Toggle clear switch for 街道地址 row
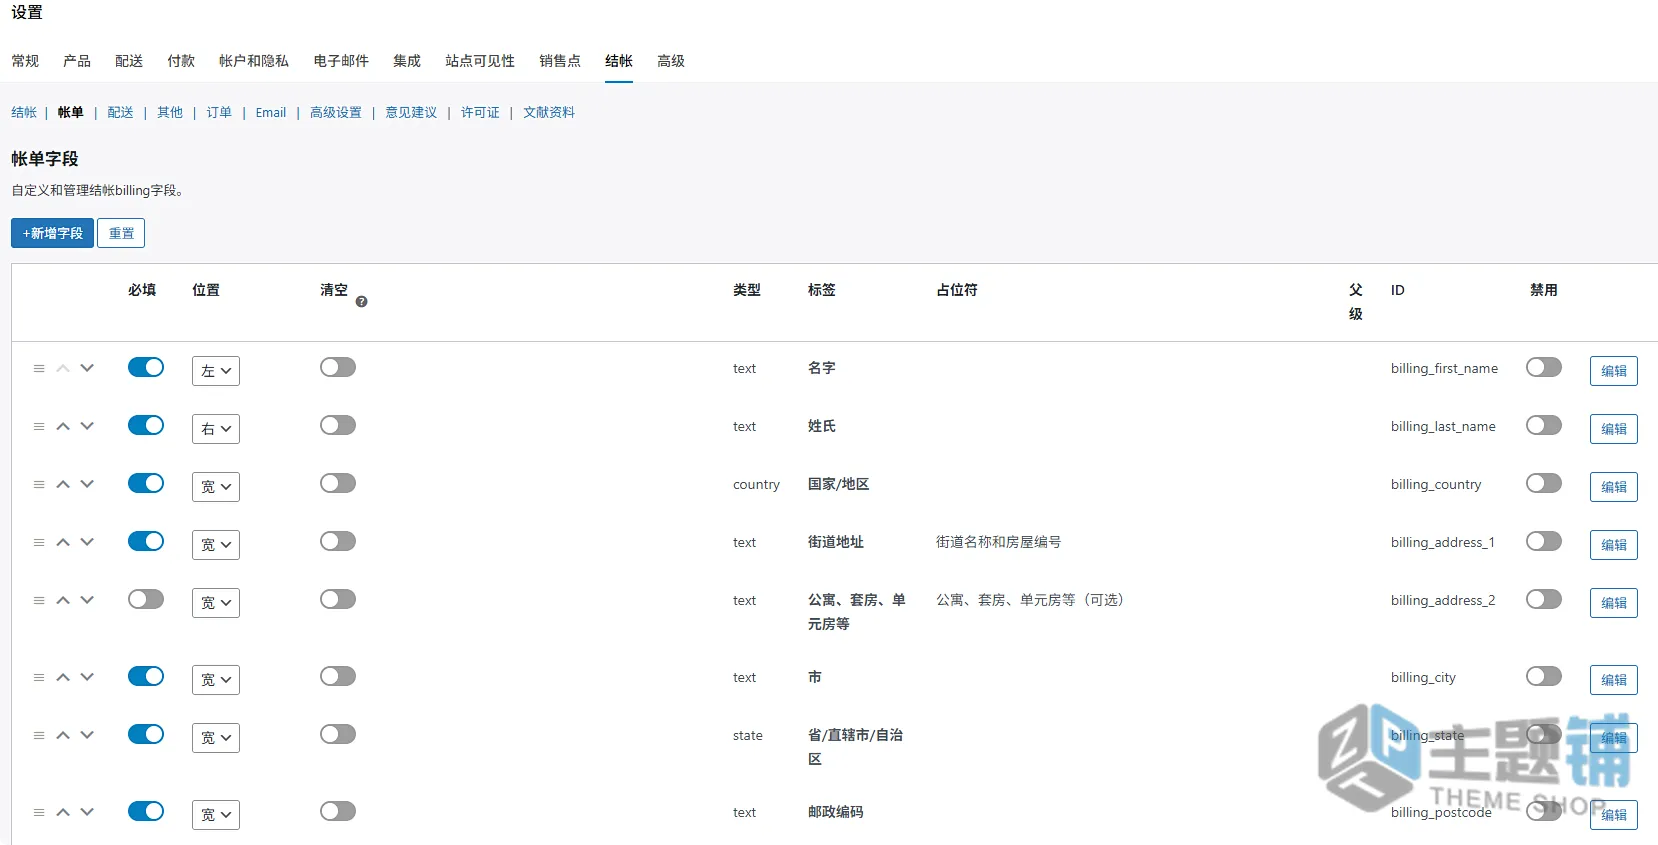 [x=338, y=541]
